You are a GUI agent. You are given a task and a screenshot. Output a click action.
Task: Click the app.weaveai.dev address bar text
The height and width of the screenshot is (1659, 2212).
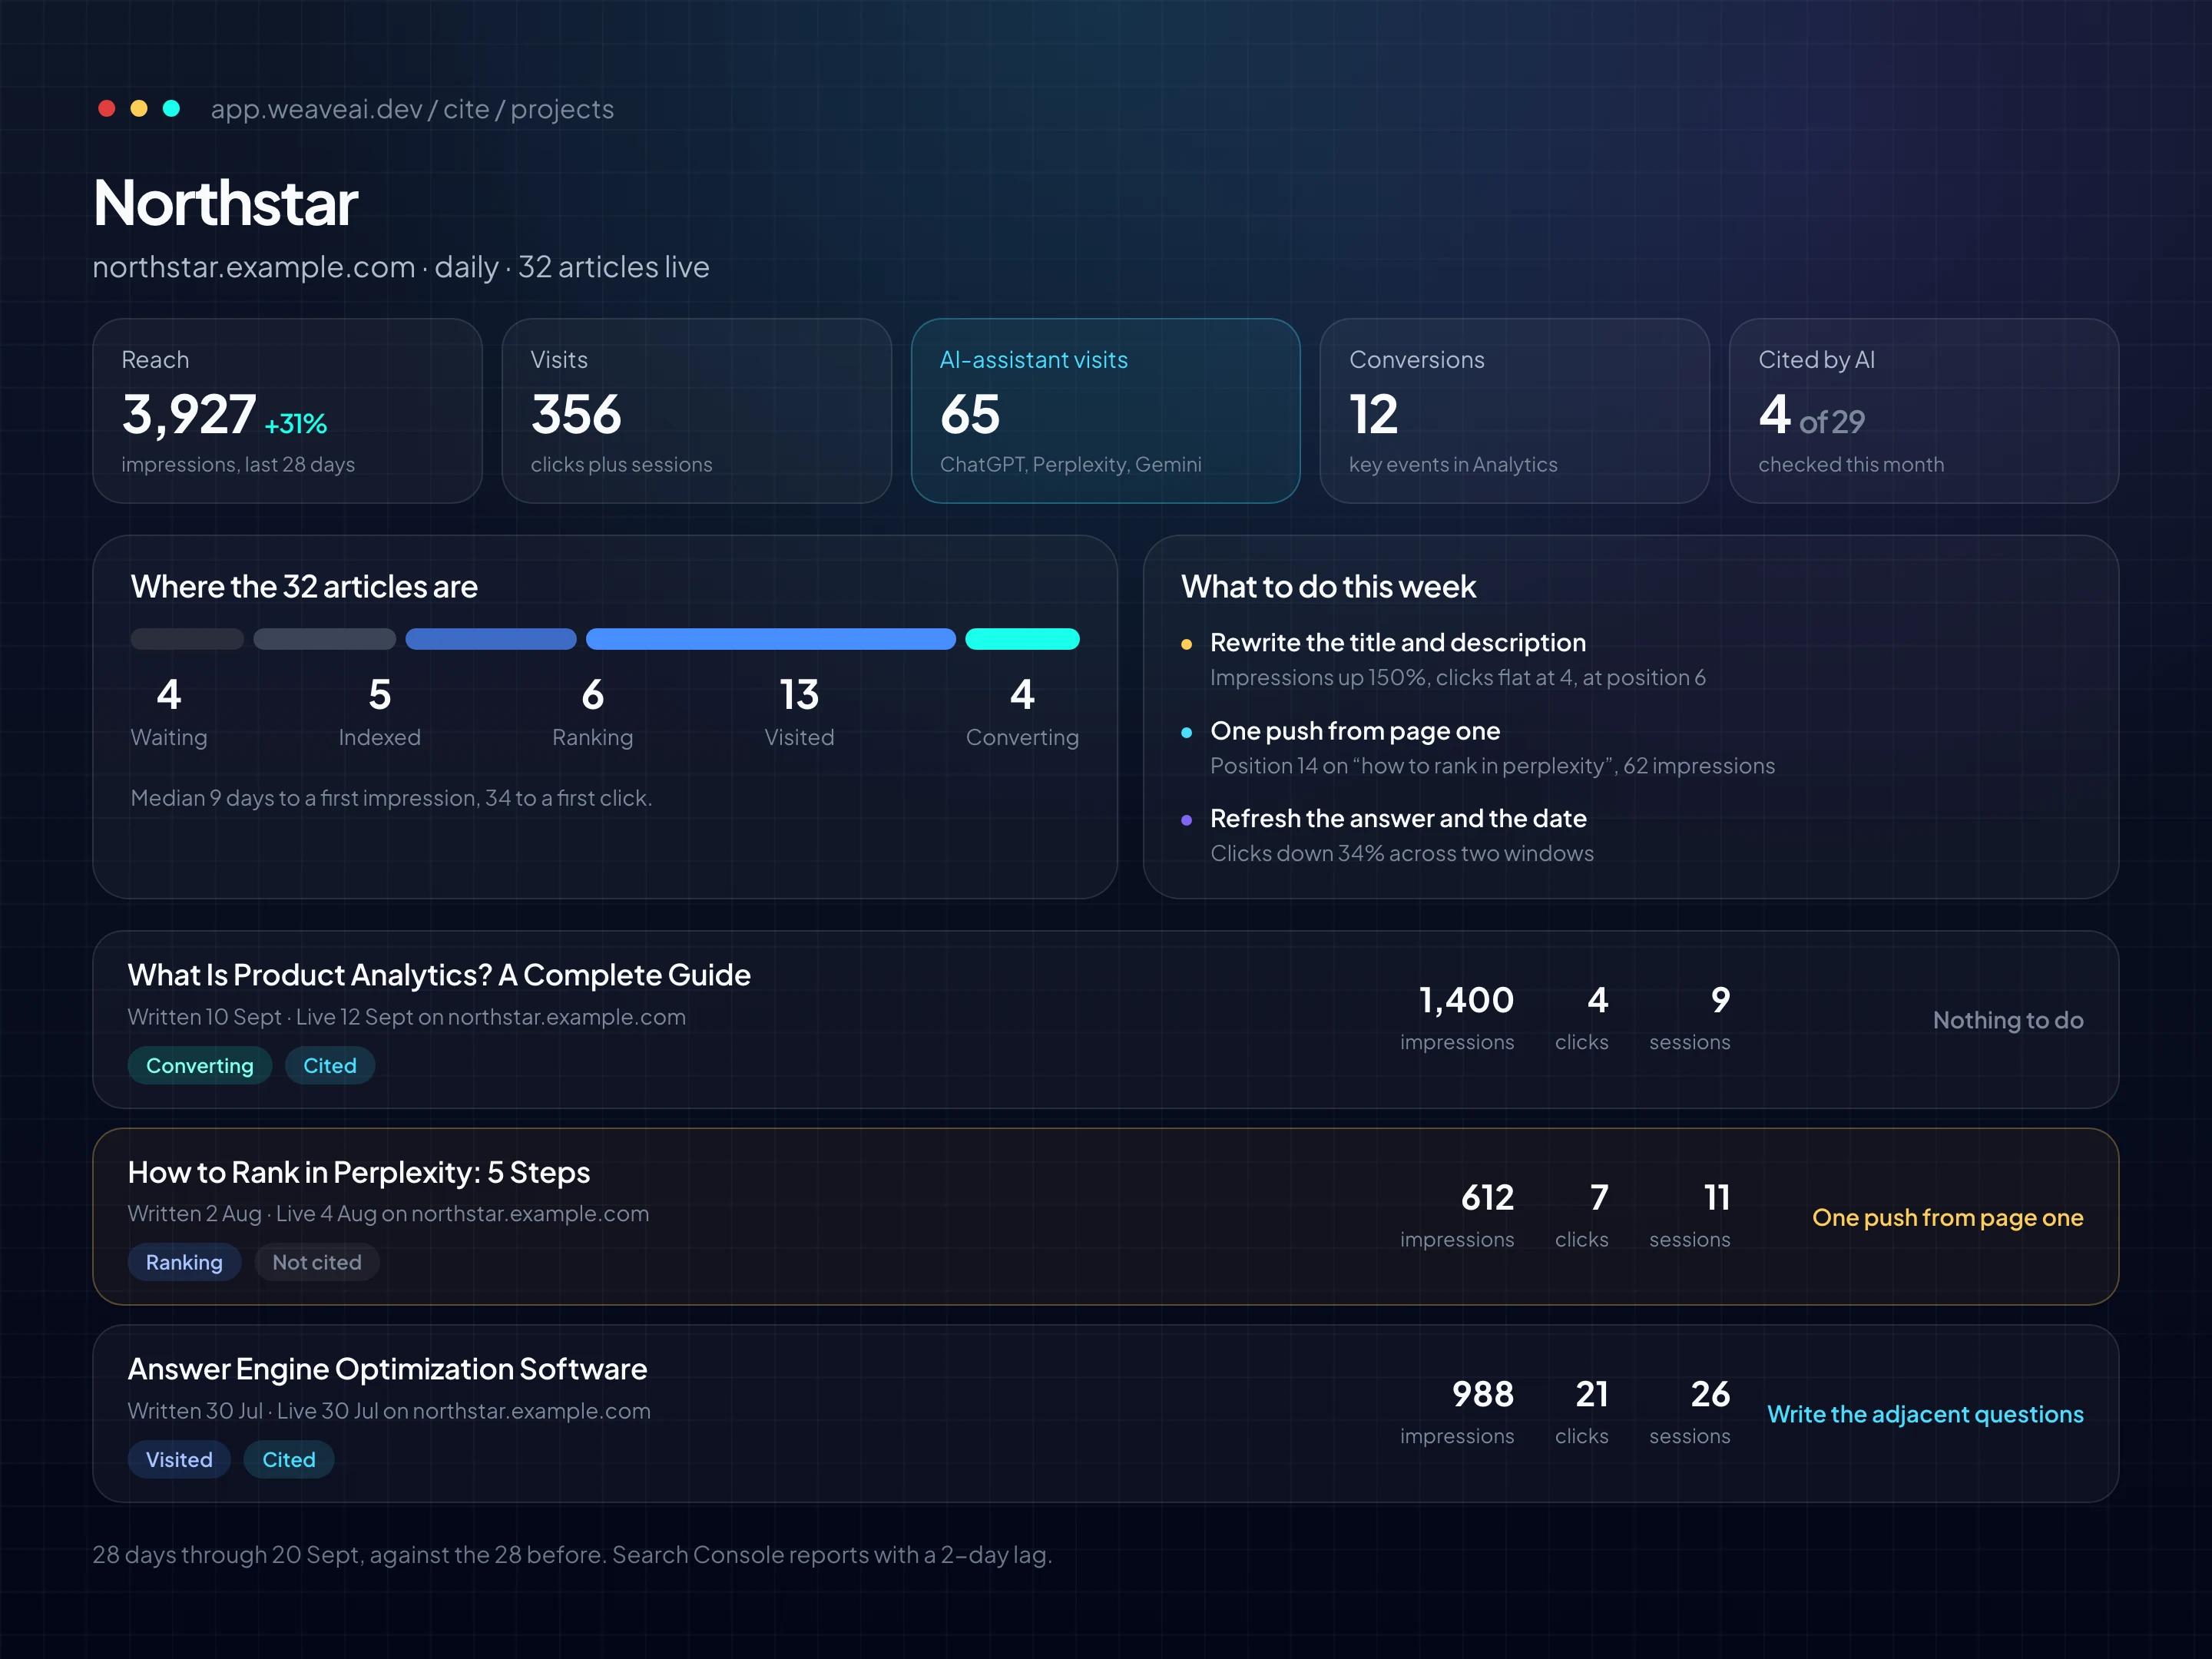[412, 109]
